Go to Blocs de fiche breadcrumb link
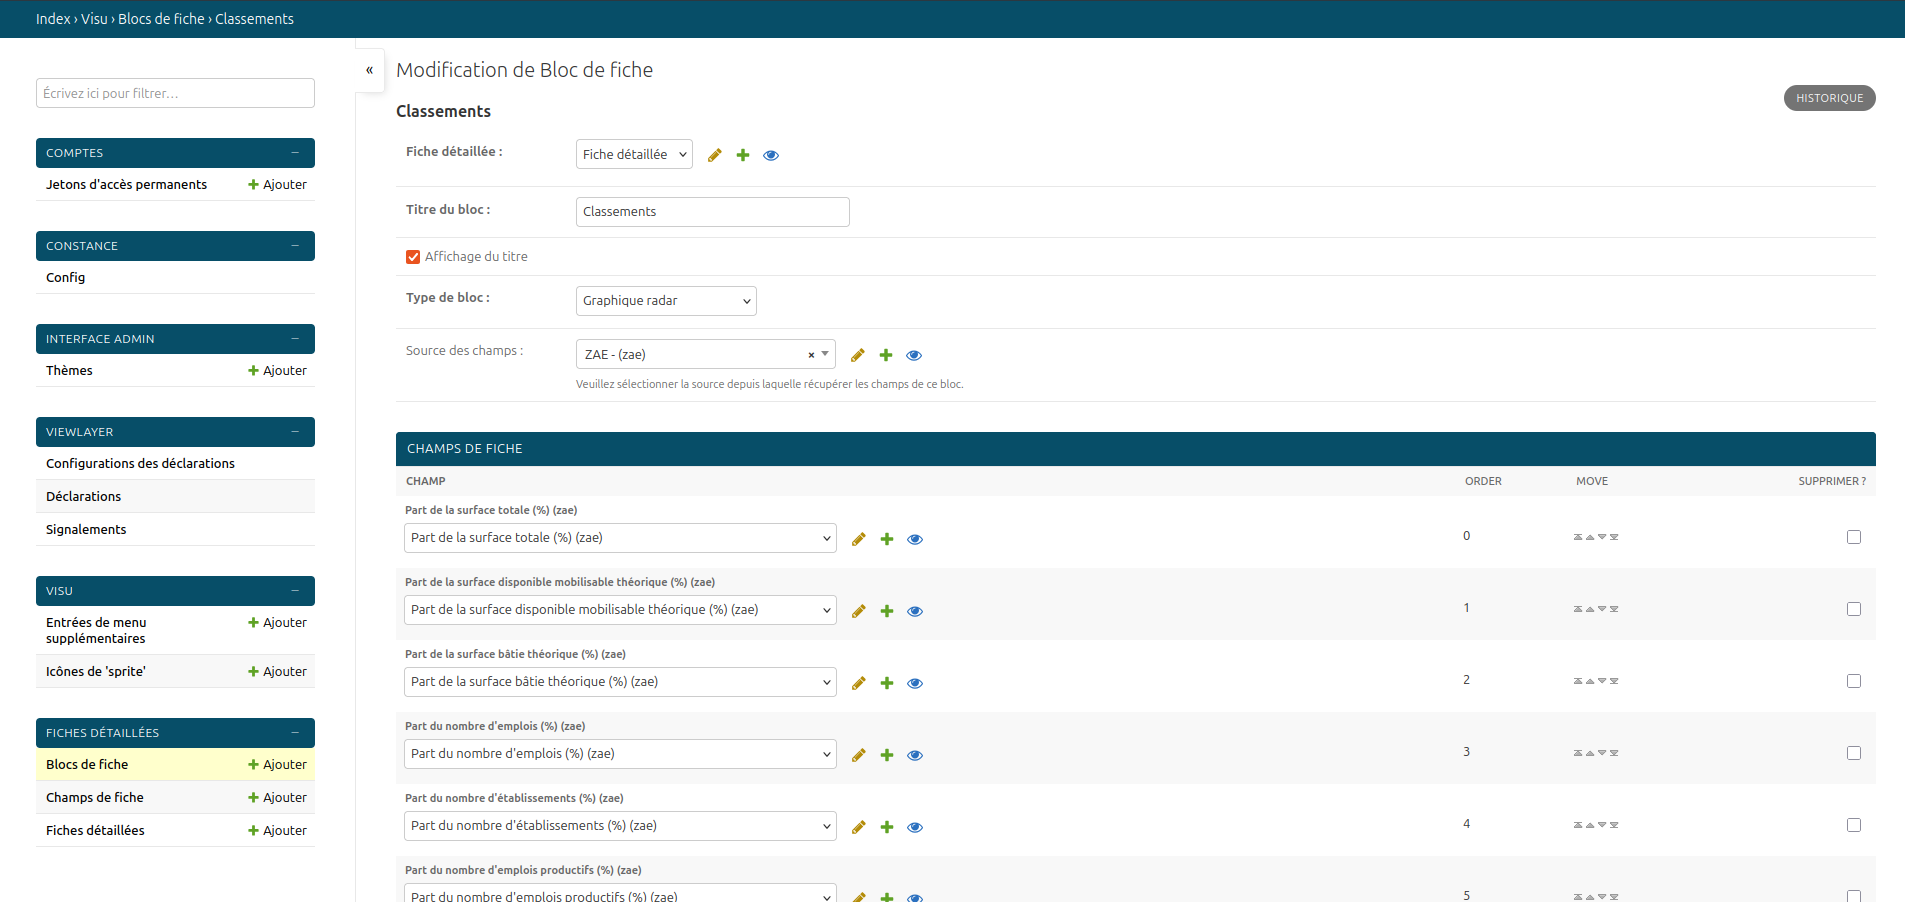The image size is (1905, 902). coord(161,19)
